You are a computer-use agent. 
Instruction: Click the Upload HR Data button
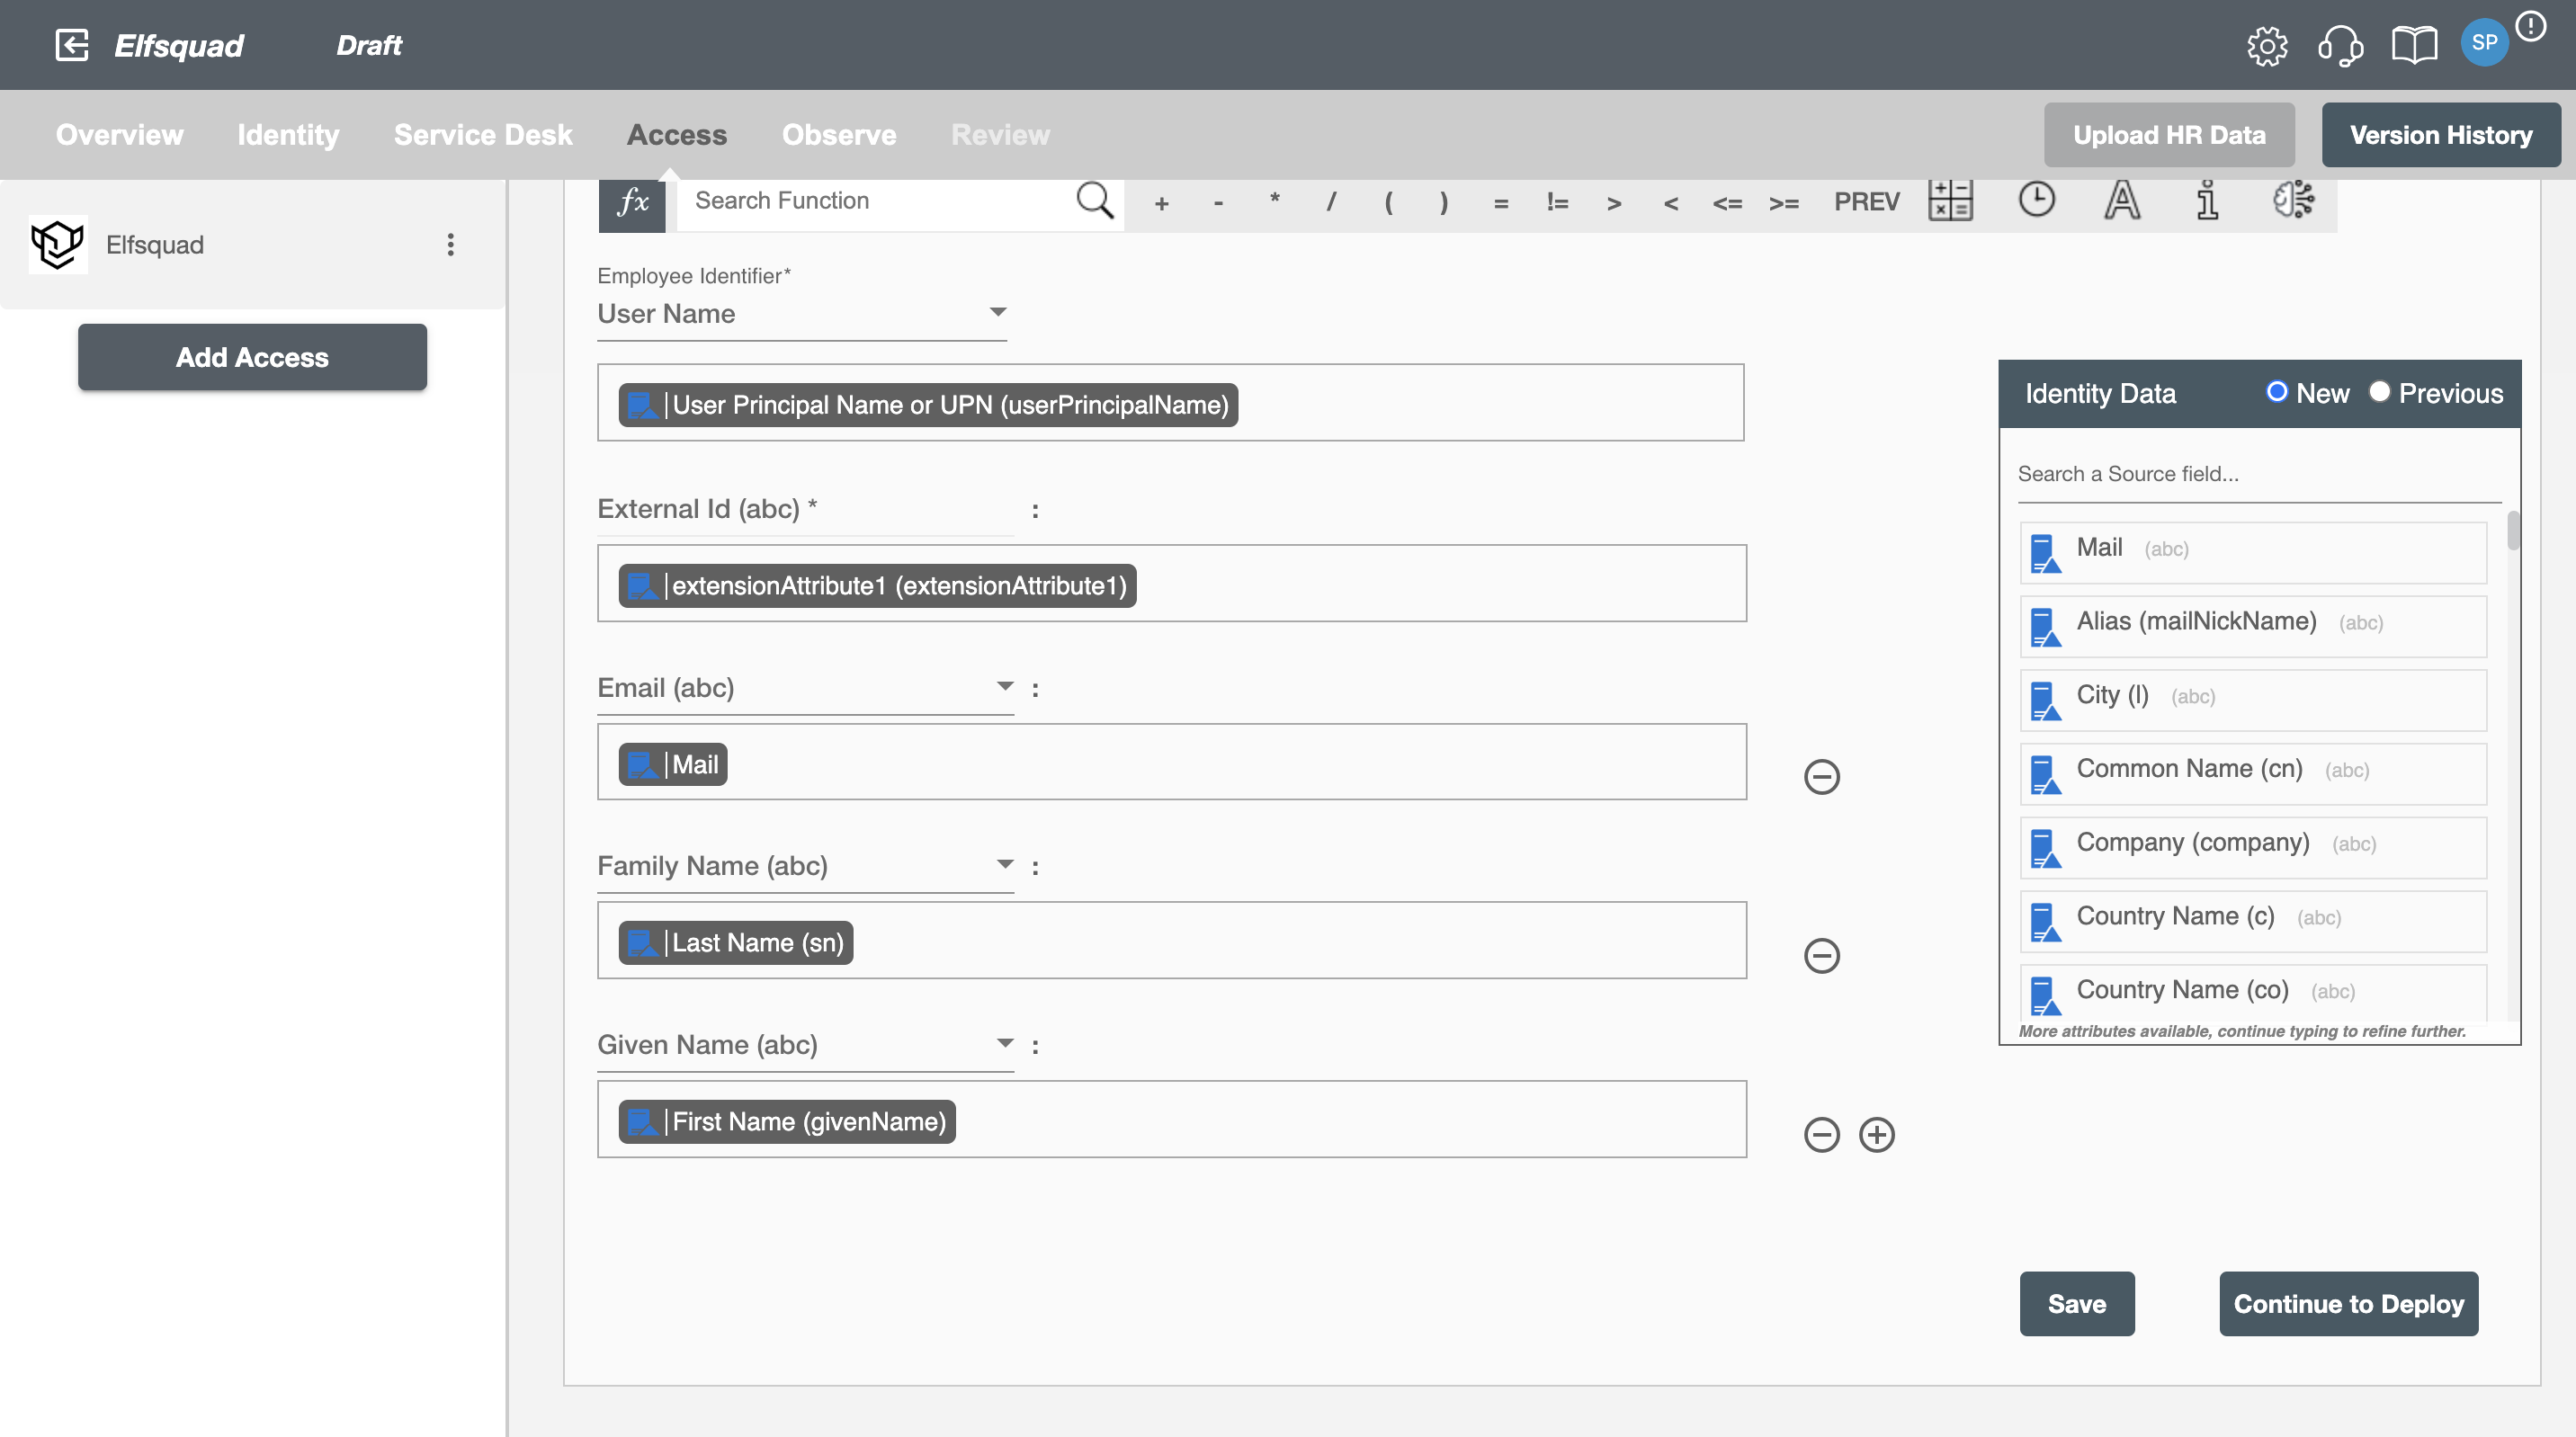[2169, 135]
